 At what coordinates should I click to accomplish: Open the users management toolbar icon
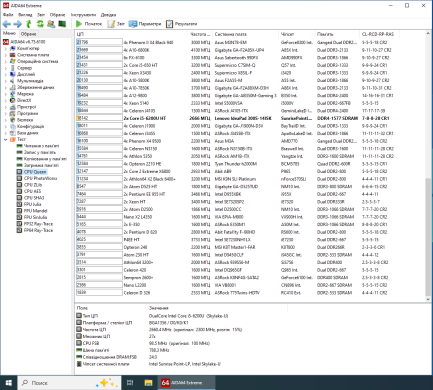[51, 24]
